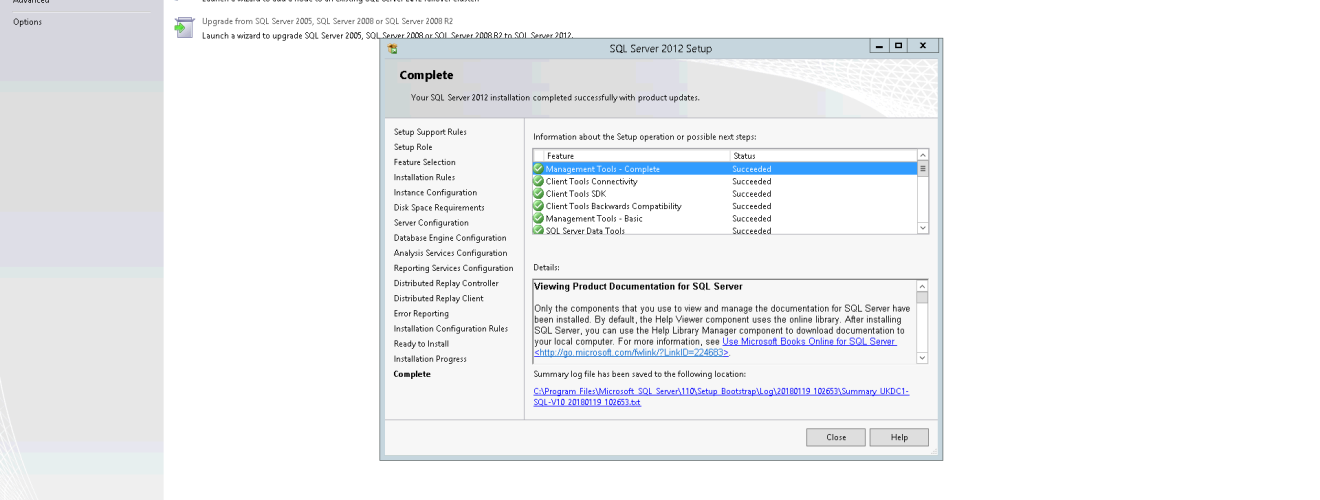This screenshot has width=1320, height=500.
Task: Select Client Tools Connectivity row
Action: (725, 181)
